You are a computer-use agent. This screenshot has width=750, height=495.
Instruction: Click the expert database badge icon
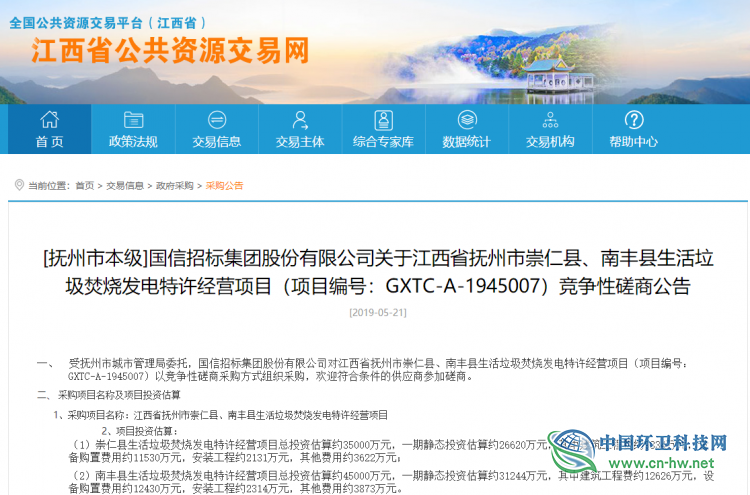[383, 120]
